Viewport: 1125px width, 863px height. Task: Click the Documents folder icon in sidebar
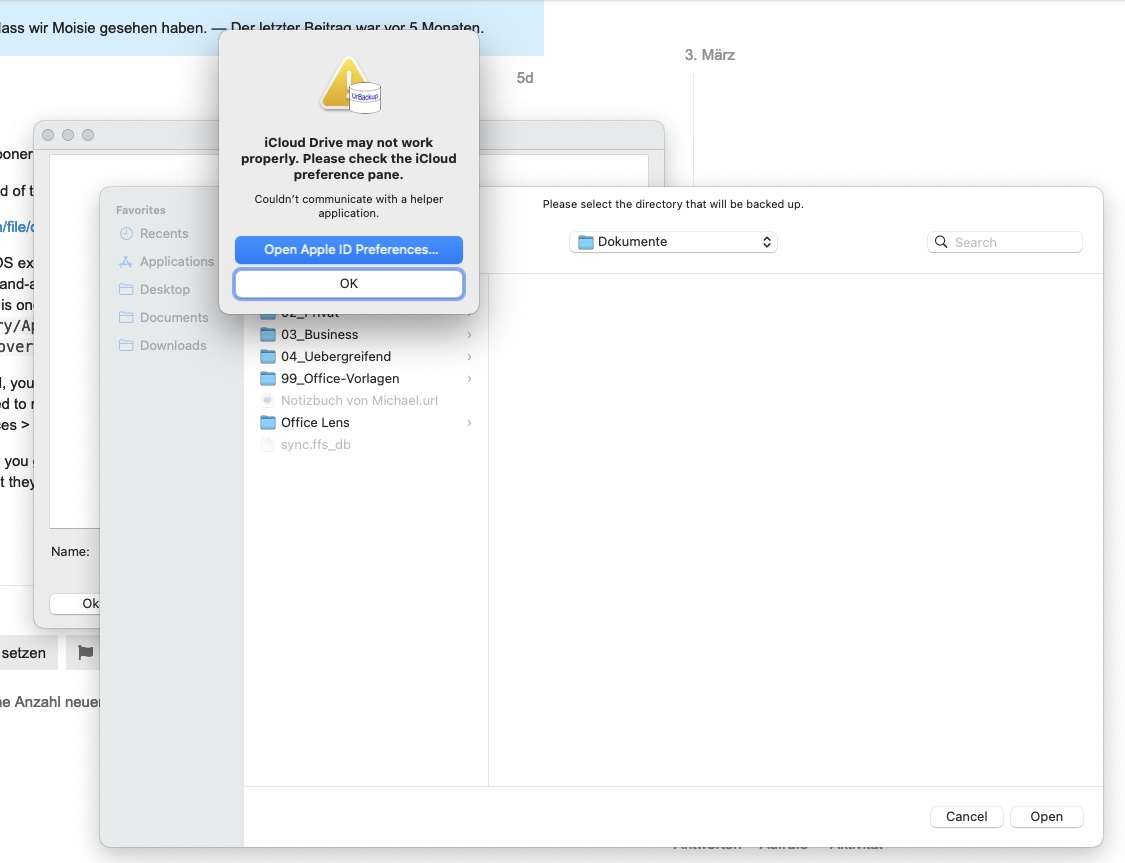pos(126,318)
